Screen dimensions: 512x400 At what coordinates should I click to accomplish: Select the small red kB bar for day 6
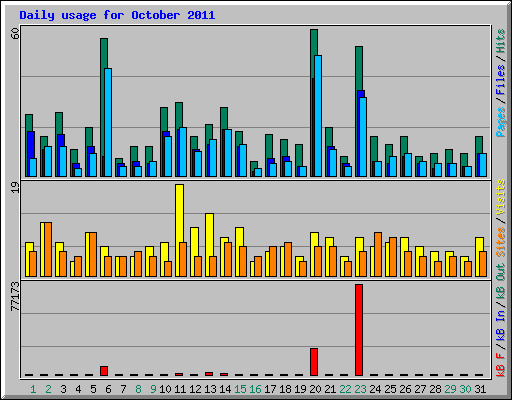(104, 371)
